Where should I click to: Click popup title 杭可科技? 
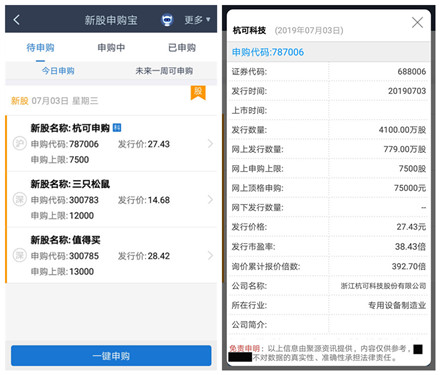[x=249, y=30]
